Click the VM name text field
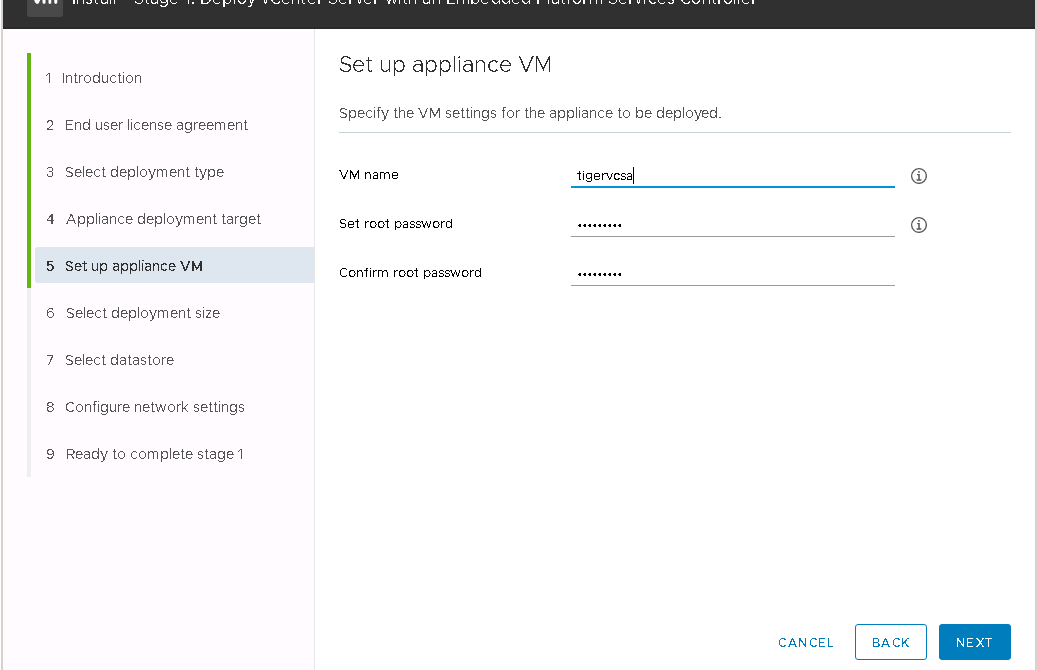Screen dimensions: 1037x670 pos(732,176)
